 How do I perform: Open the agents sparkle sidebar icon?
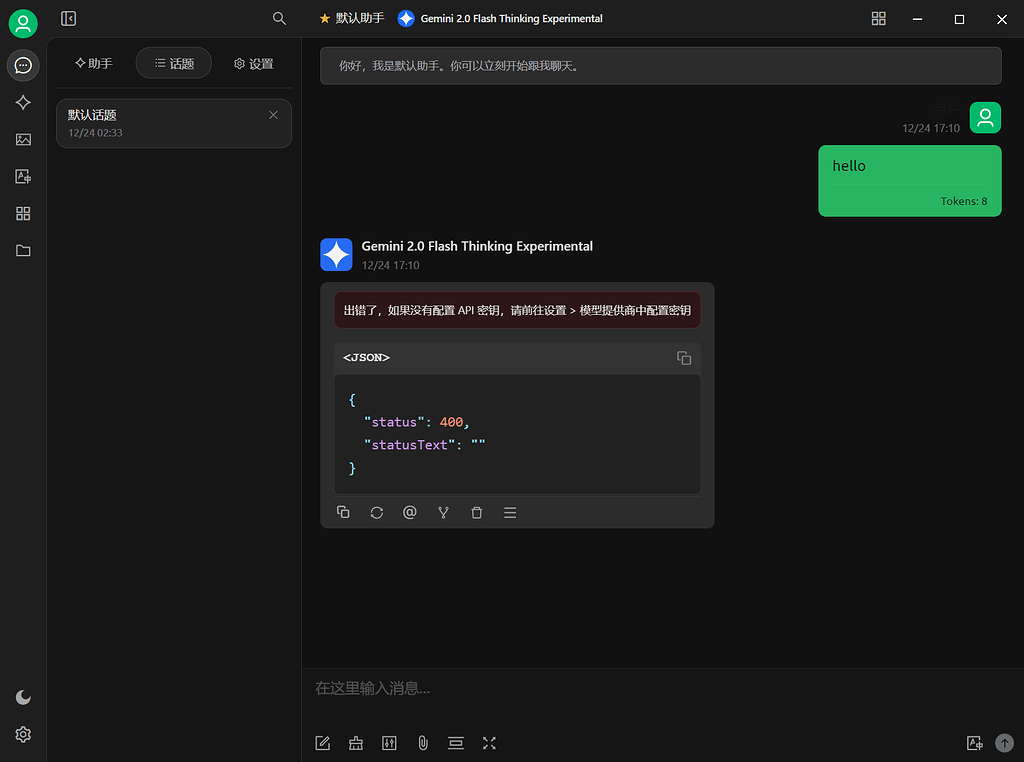click(x=23, y=103)
